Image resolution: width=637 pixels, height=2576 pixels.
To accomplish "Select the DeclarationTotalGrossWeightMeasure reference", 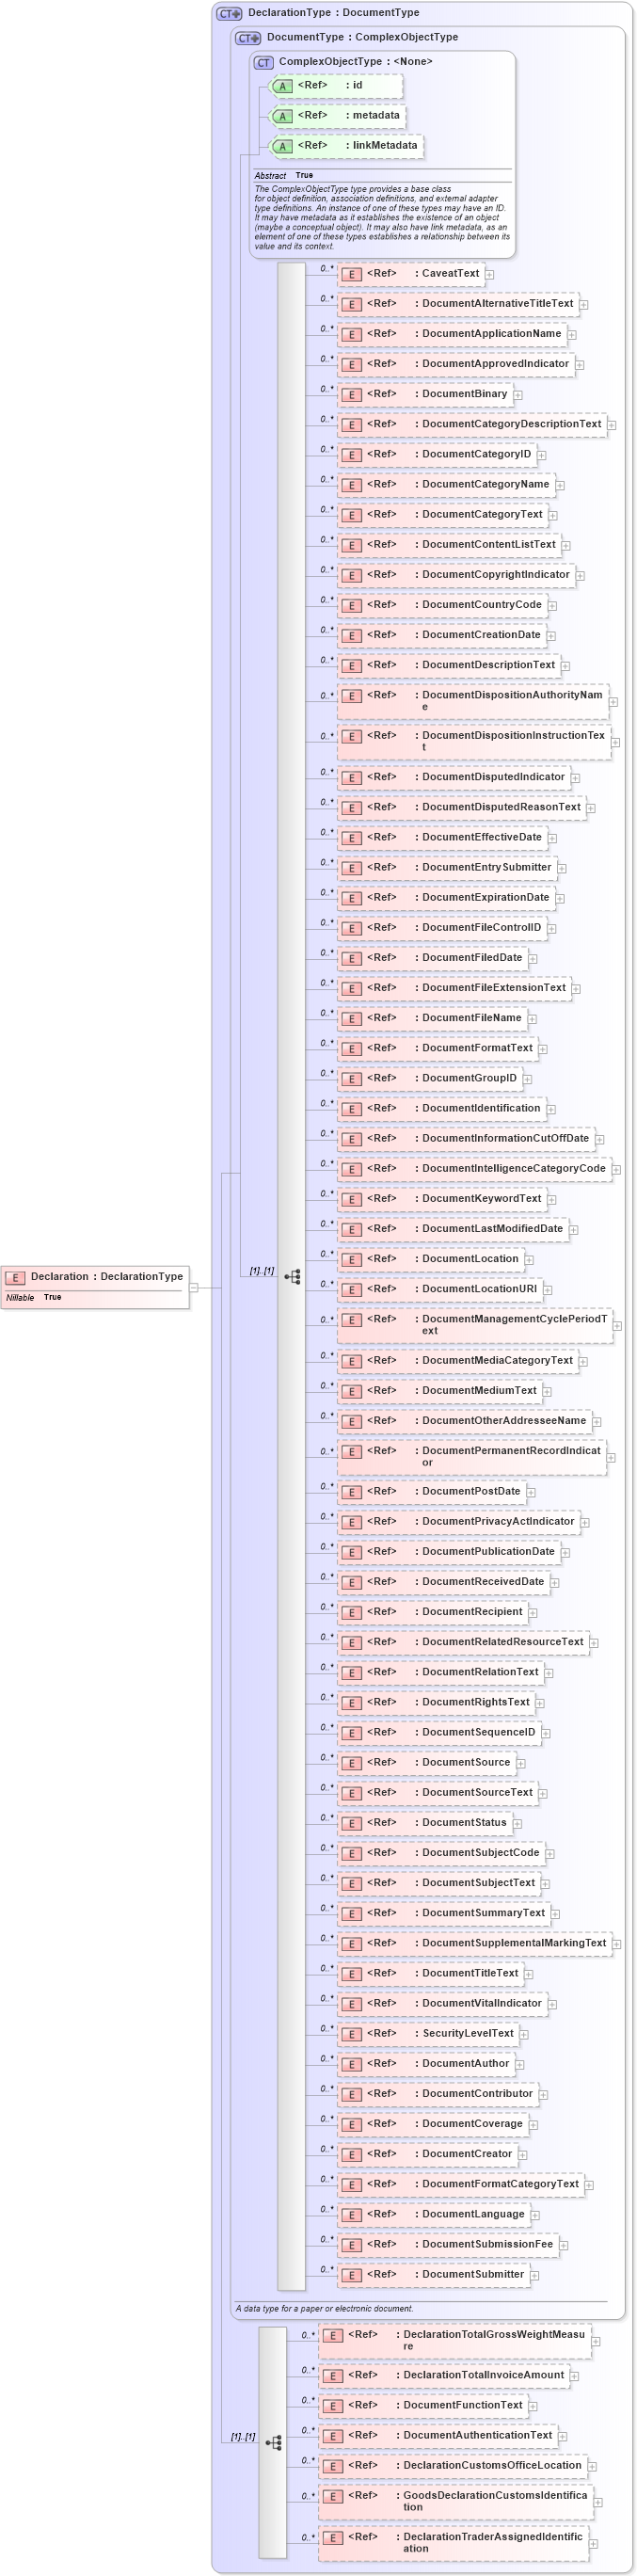I will point(455,2341).
